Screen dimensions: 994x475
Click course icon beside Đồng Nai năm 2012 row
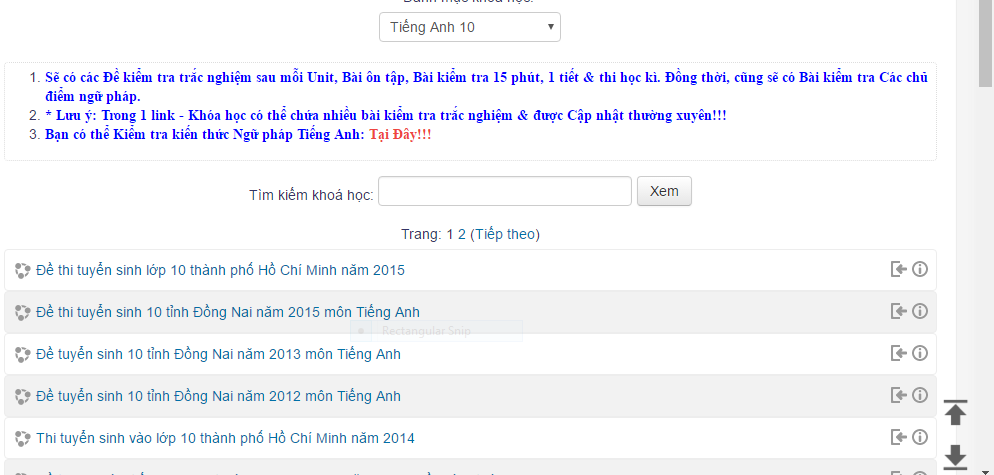[x=23, y=397]
